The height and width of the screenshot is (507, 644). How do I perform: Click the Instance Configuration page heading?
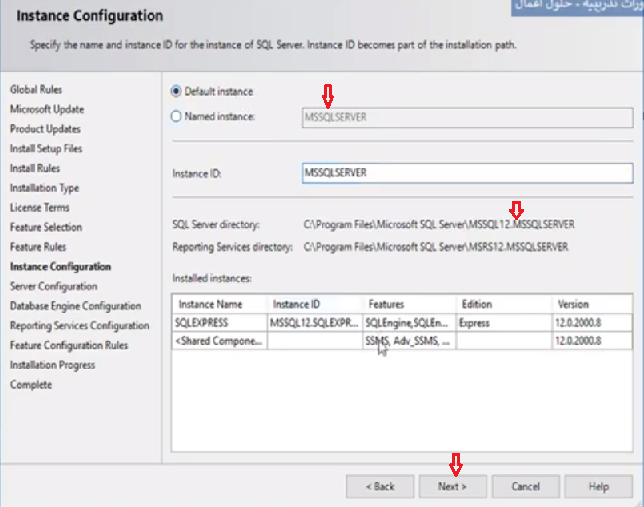(90, 16)
